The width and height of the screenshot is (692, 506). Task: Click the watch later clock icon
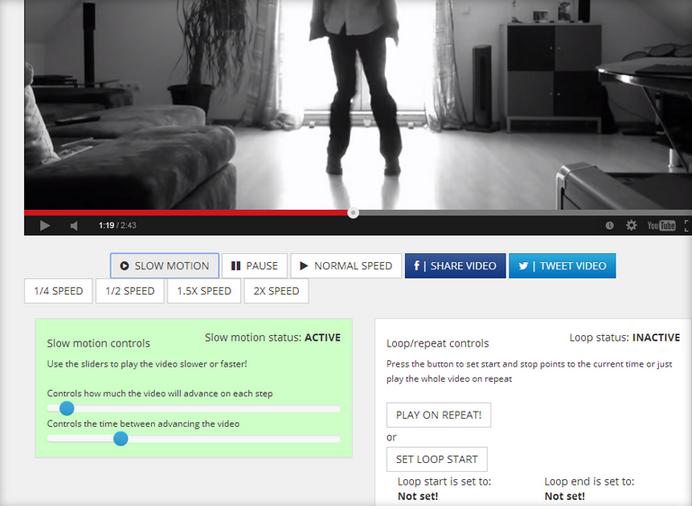tap(609, 226)
